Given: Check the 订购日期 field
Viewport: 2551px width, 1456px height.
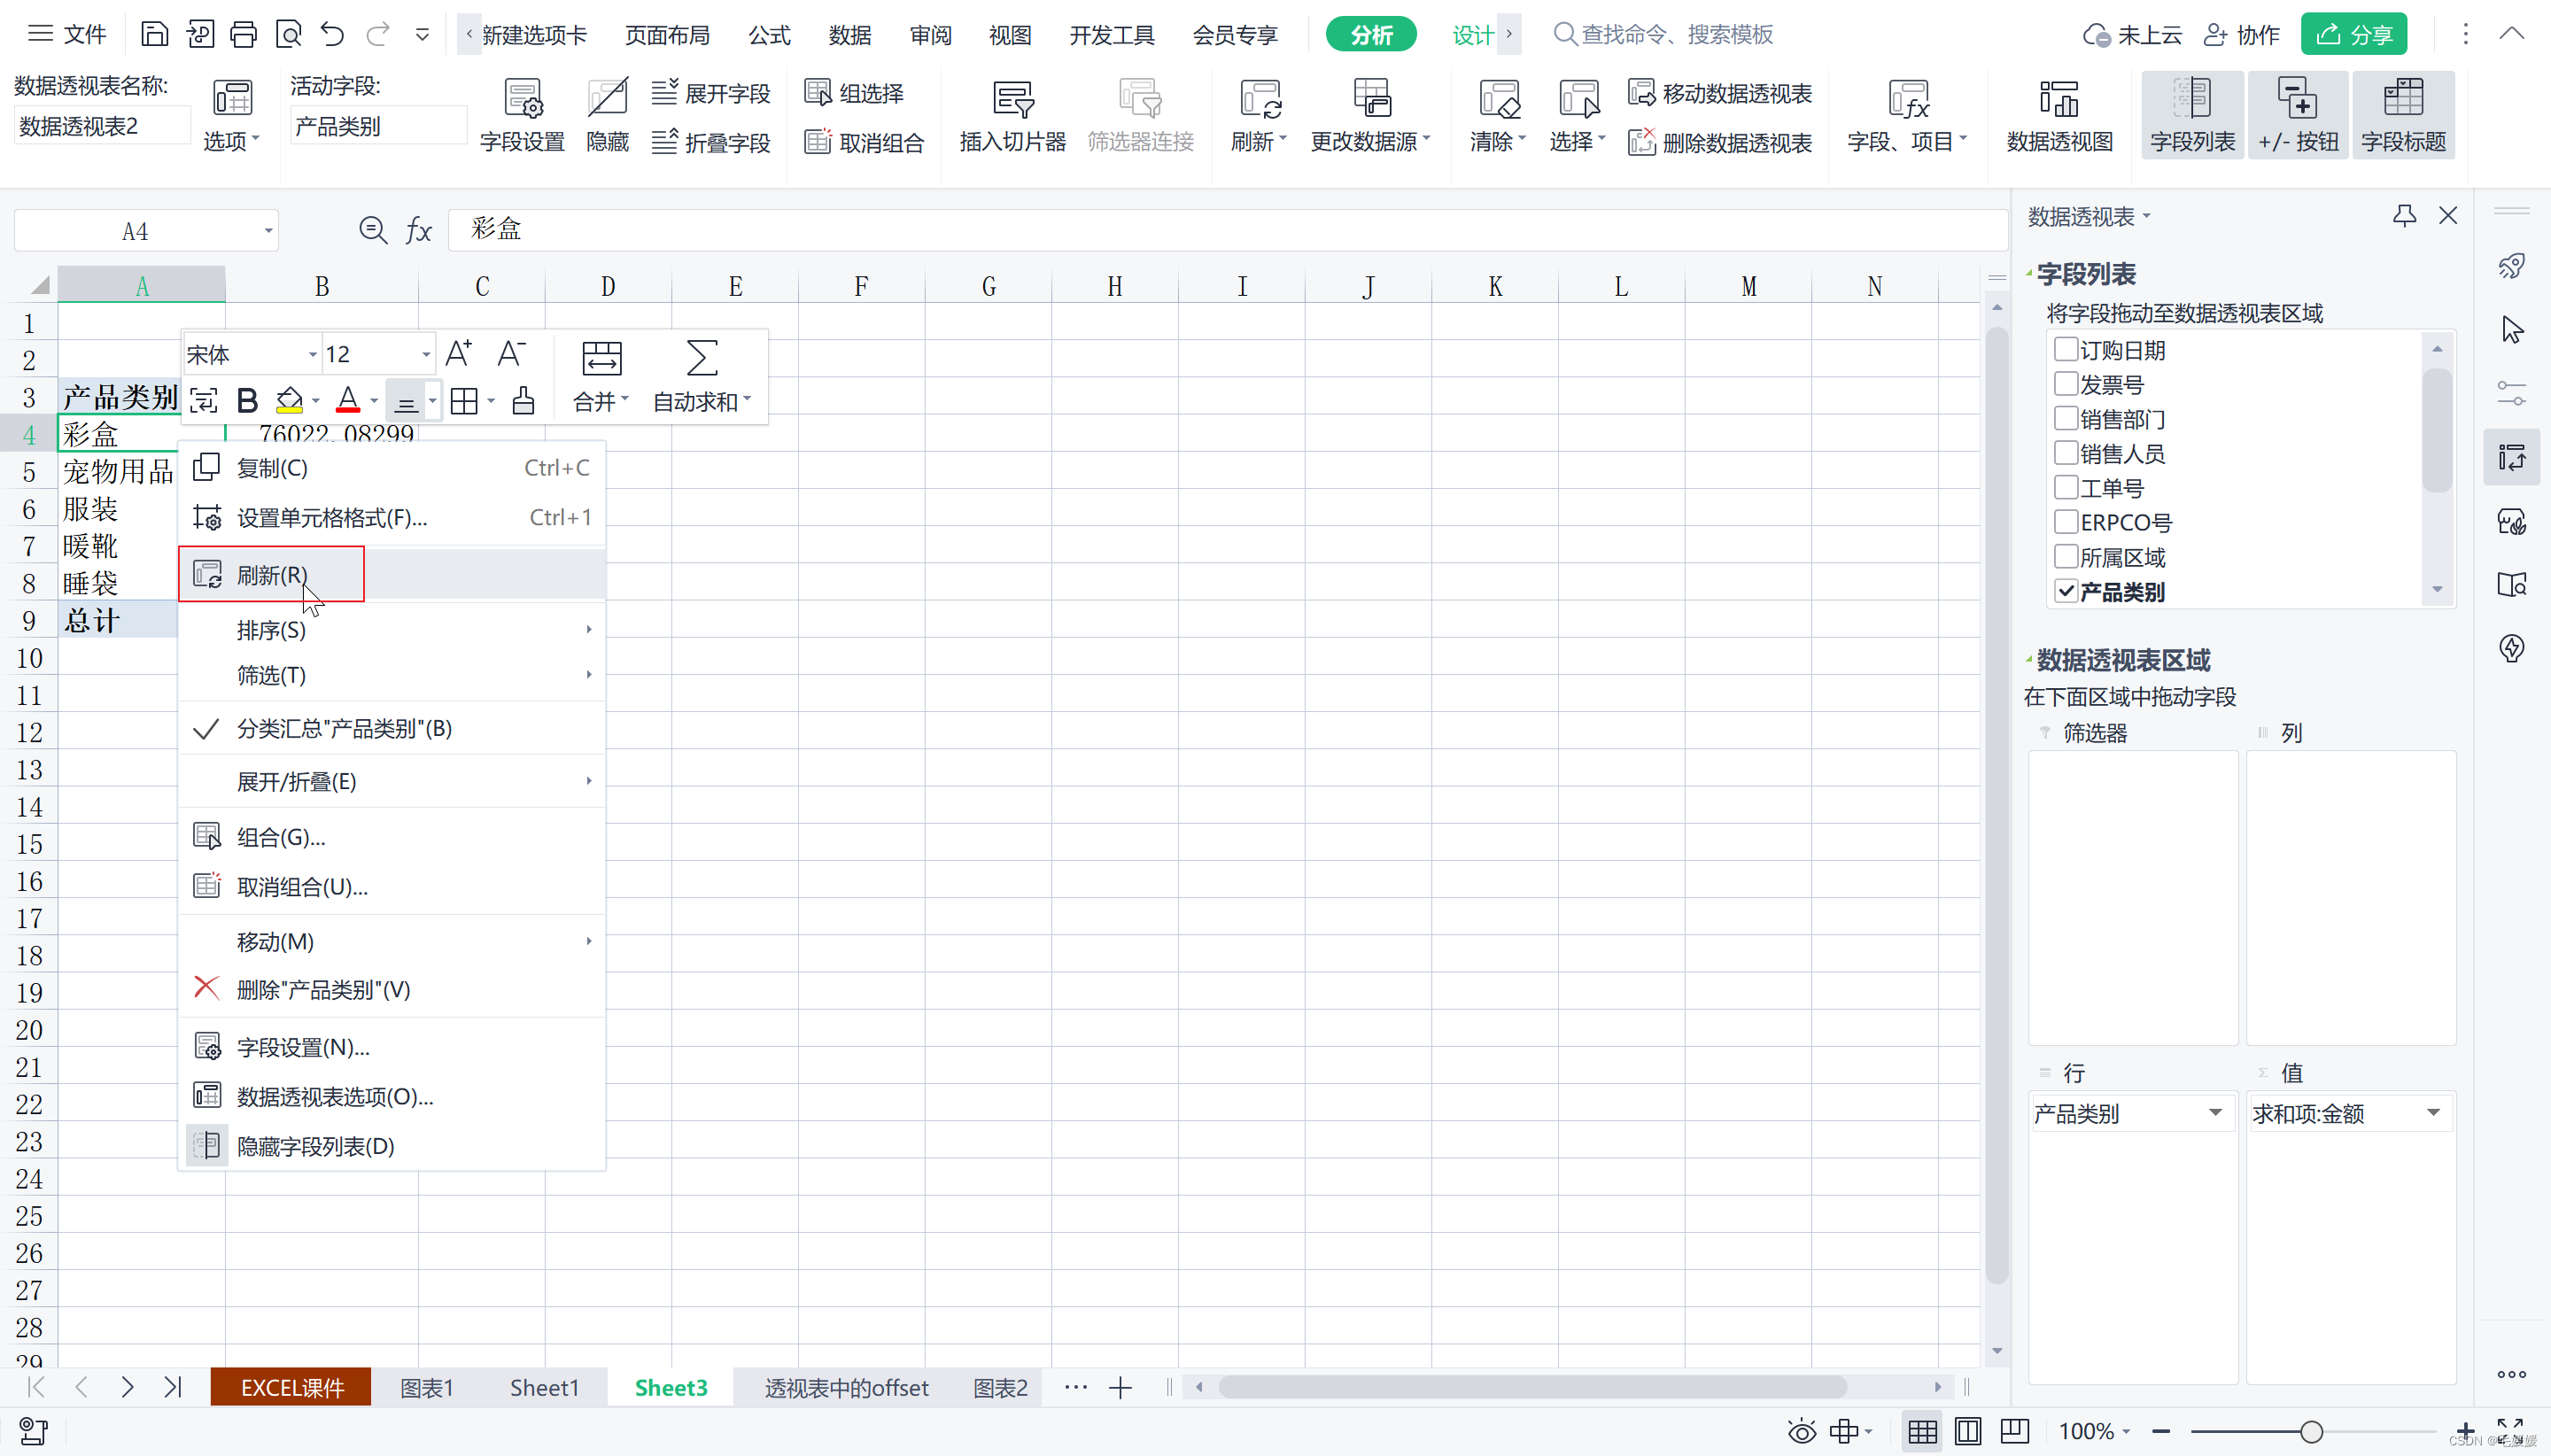Looking at the screenshot, I should click(2066, 349).
